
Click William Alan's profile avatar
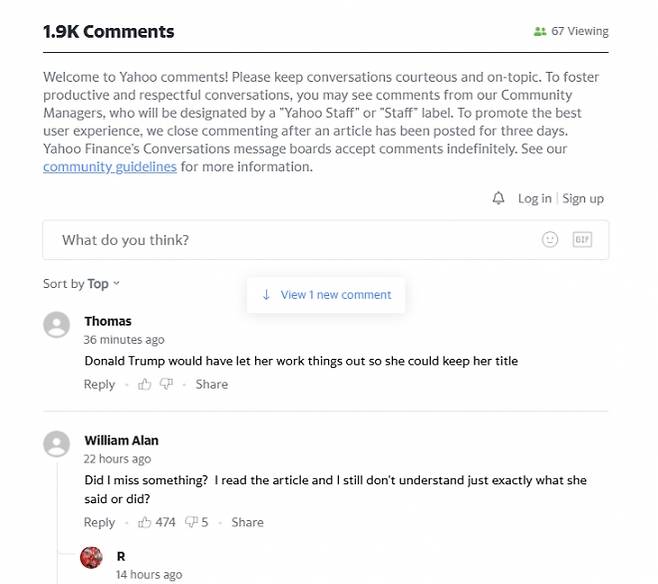pyautogui.click(x=58, y=444)
